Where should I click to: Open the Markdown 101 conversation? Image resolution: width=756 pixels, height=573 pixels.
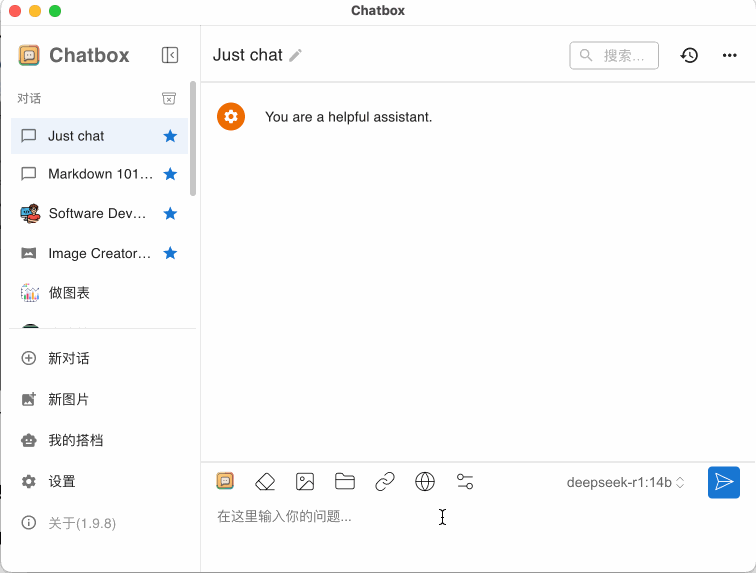click(x=99, y=174)
